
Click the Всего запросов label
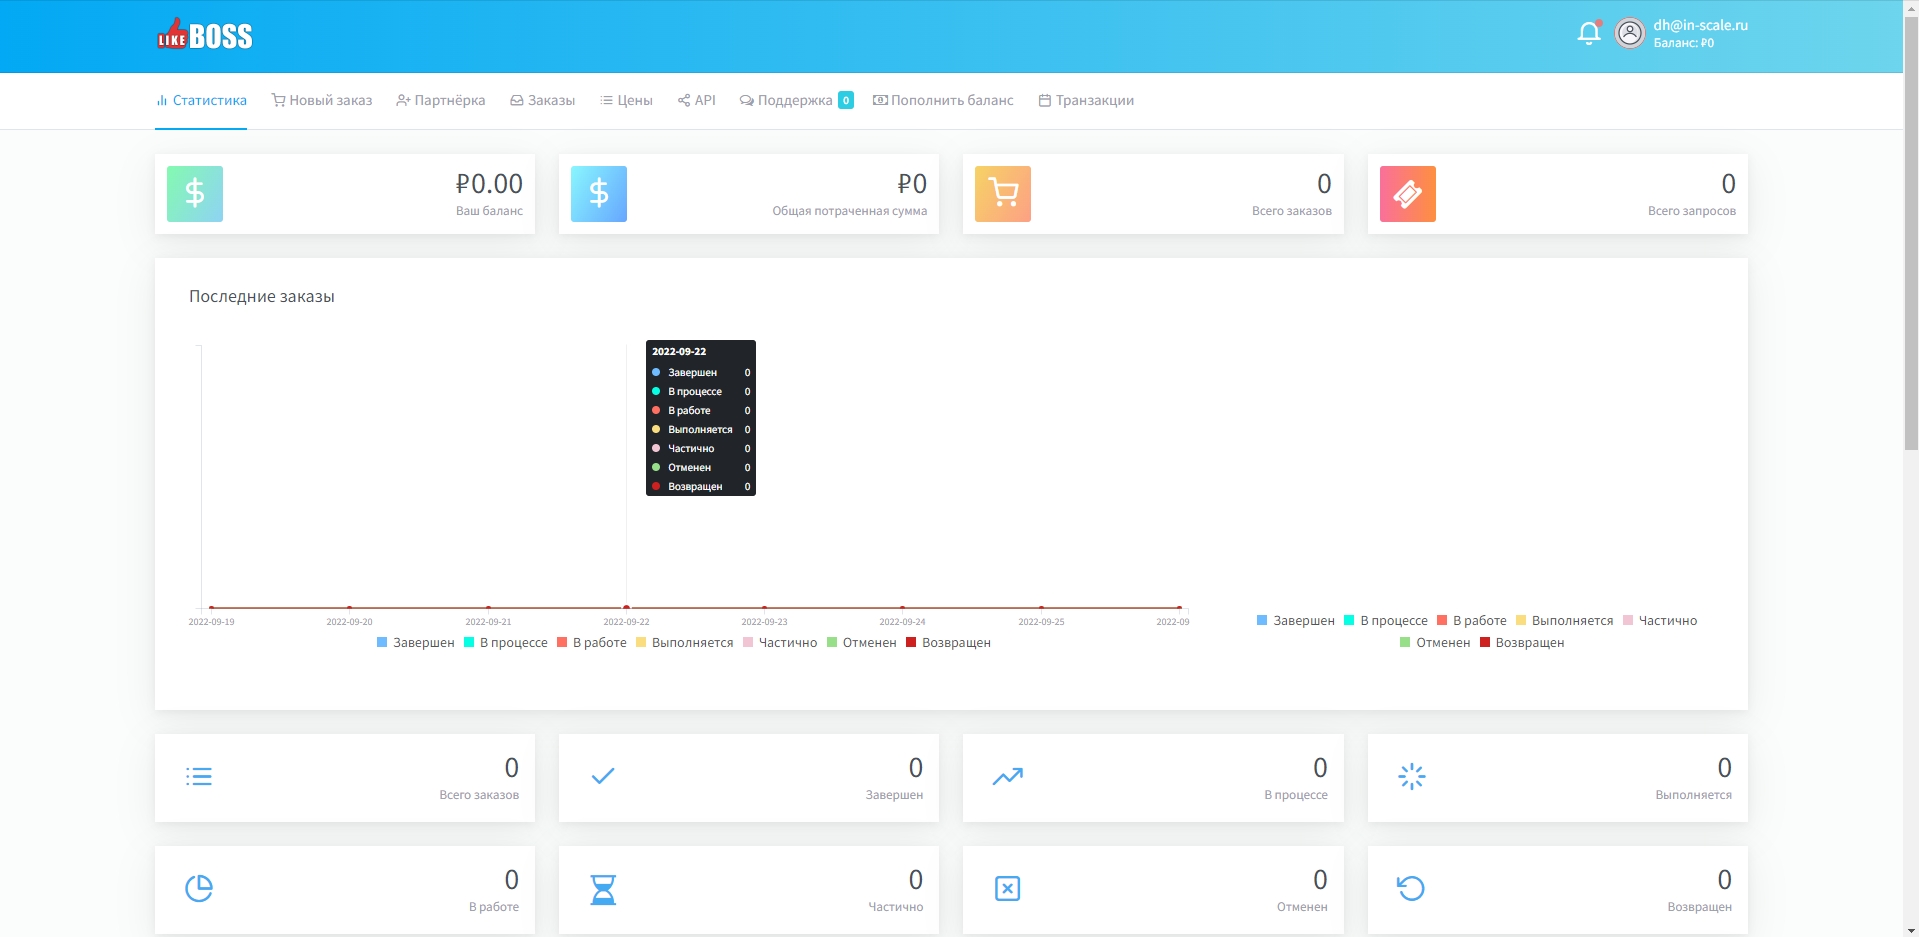pos(1692,211)
